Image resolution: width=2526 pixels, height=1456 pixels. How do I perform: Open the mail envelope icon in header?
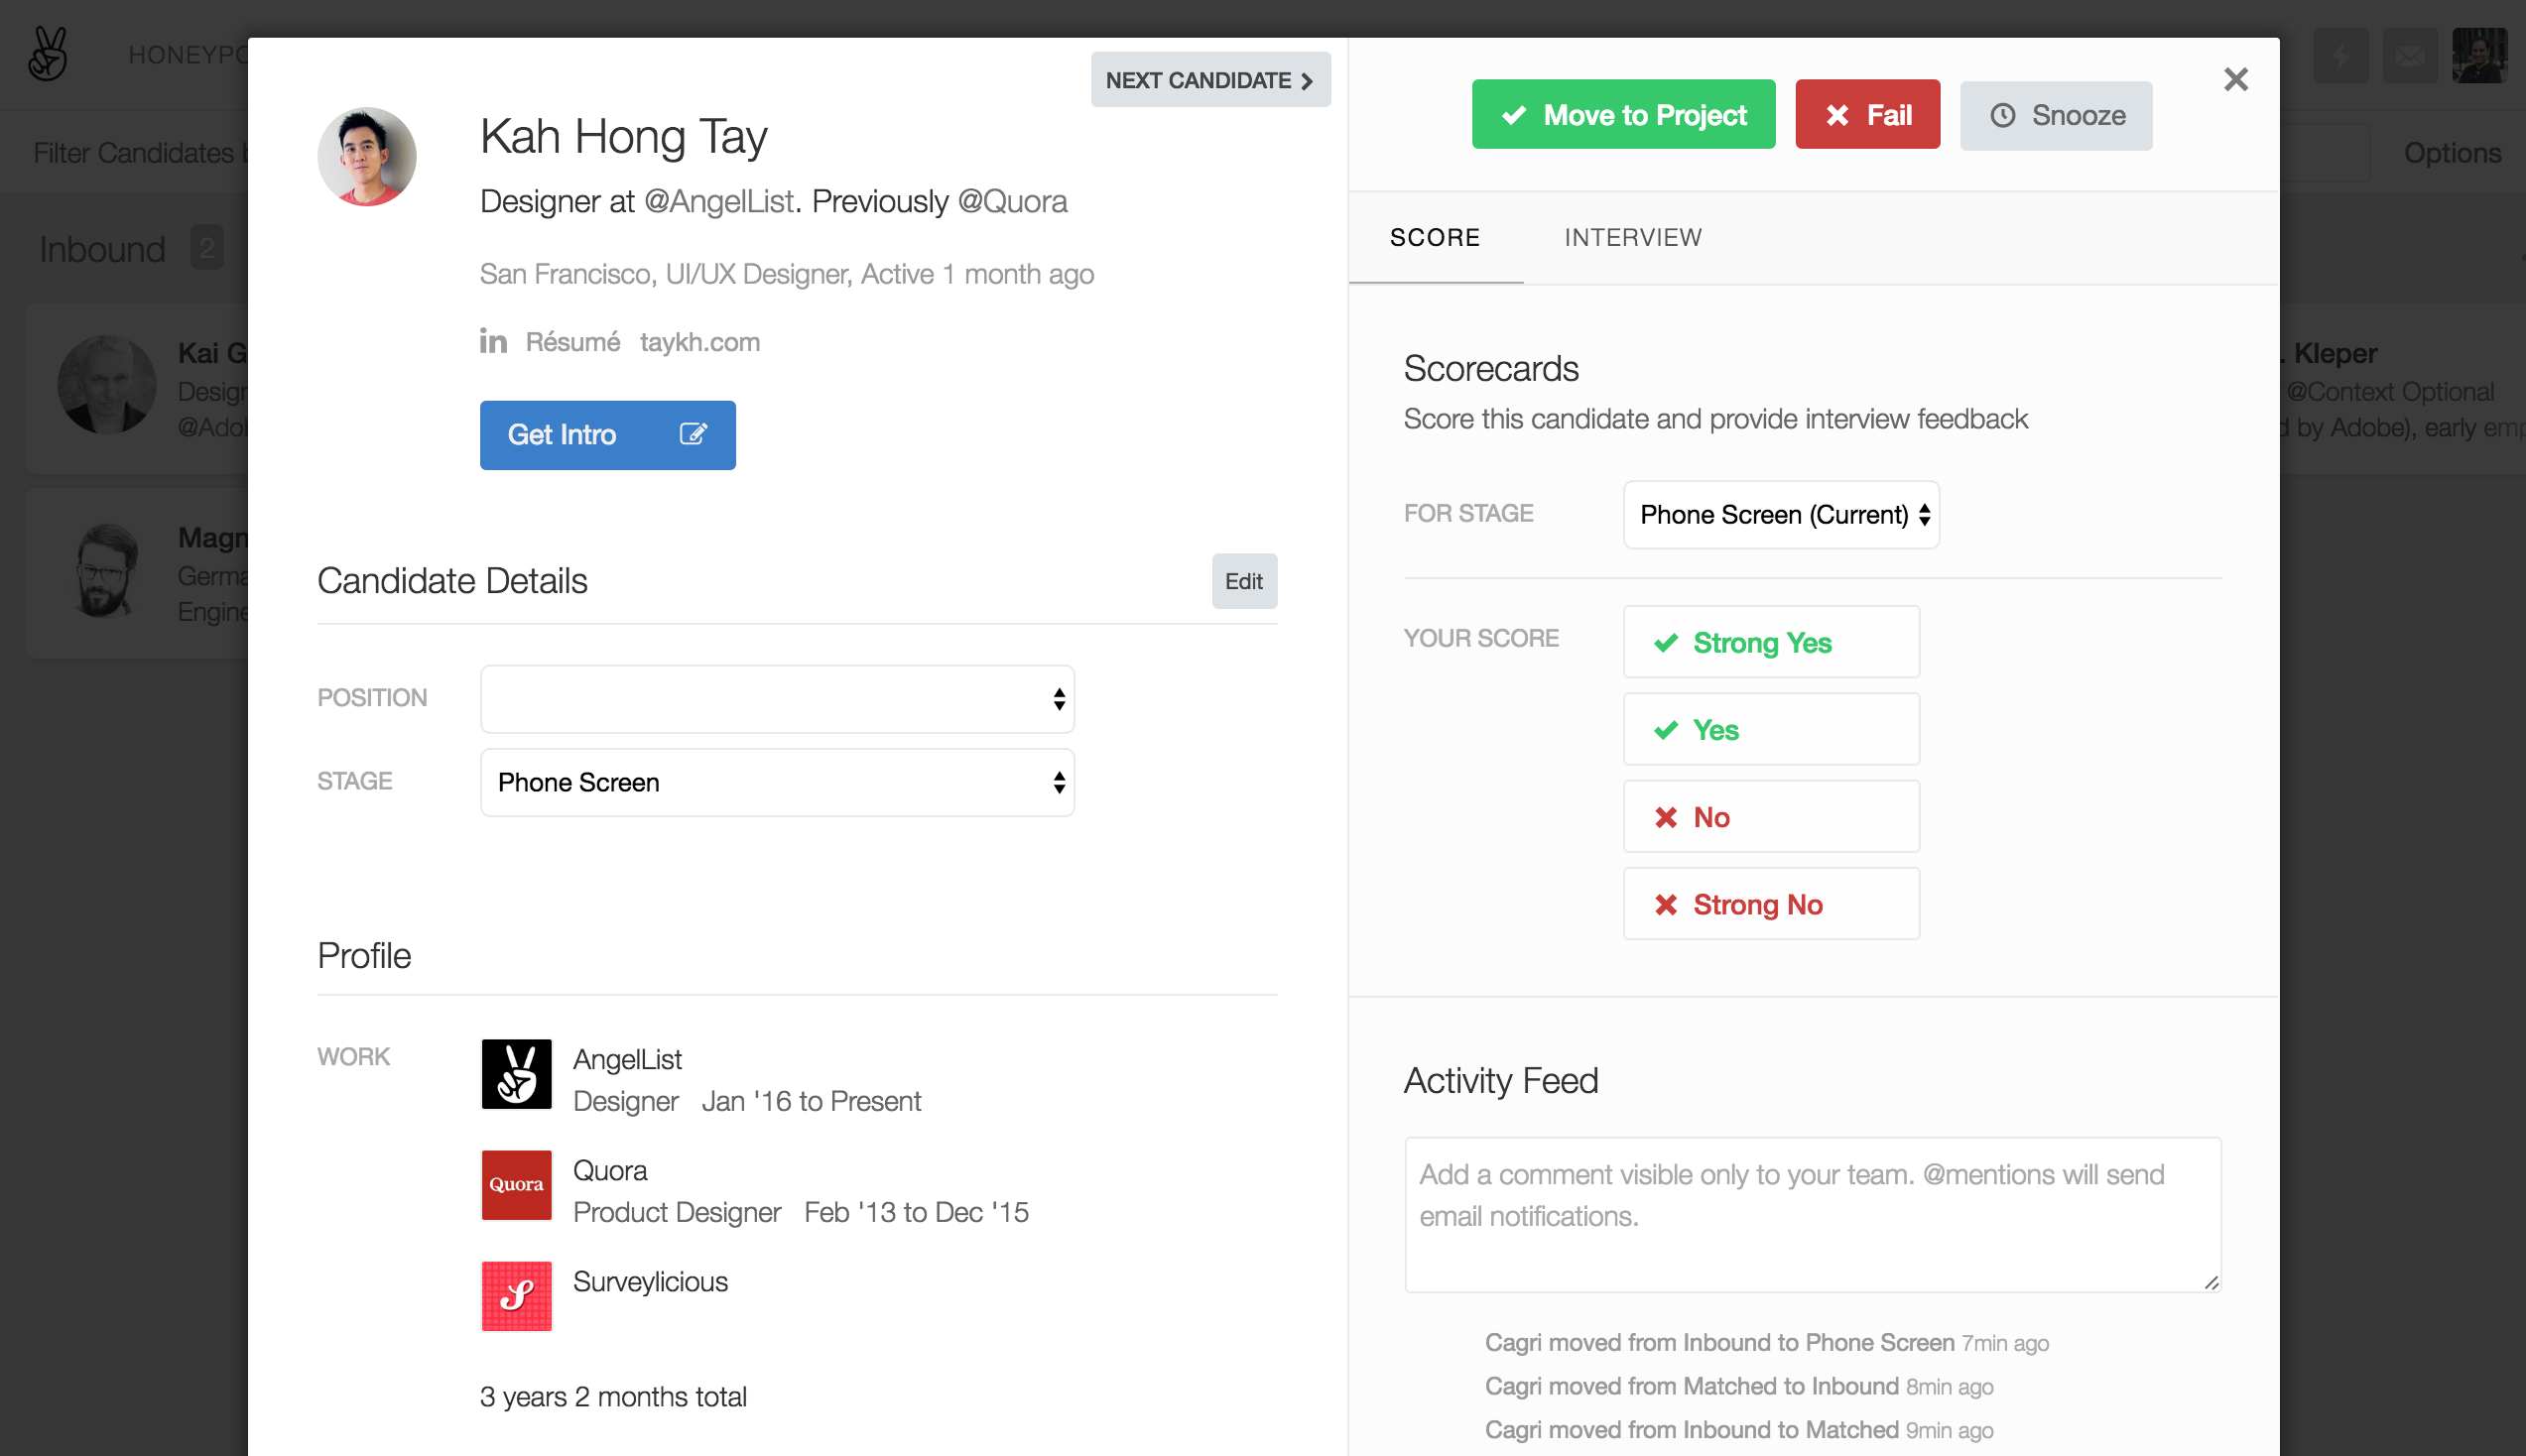[2410, 55]
